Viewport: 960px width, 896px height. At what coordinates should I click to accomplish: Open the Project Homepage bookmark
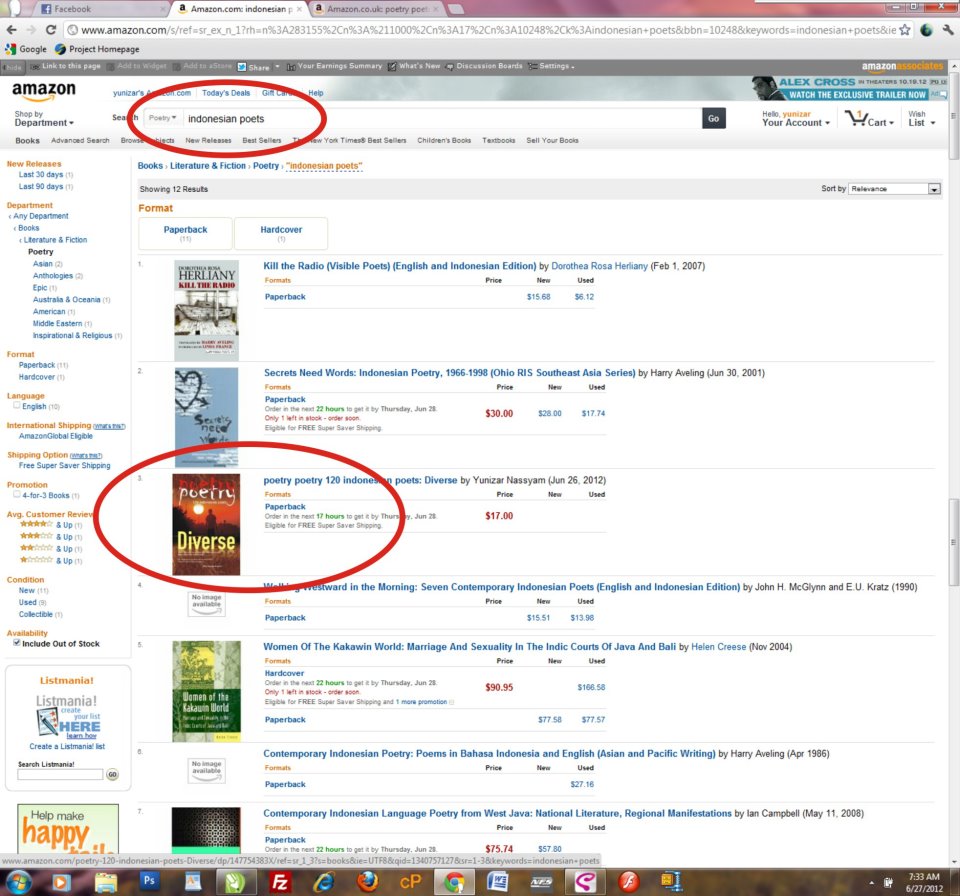[97, 49]
